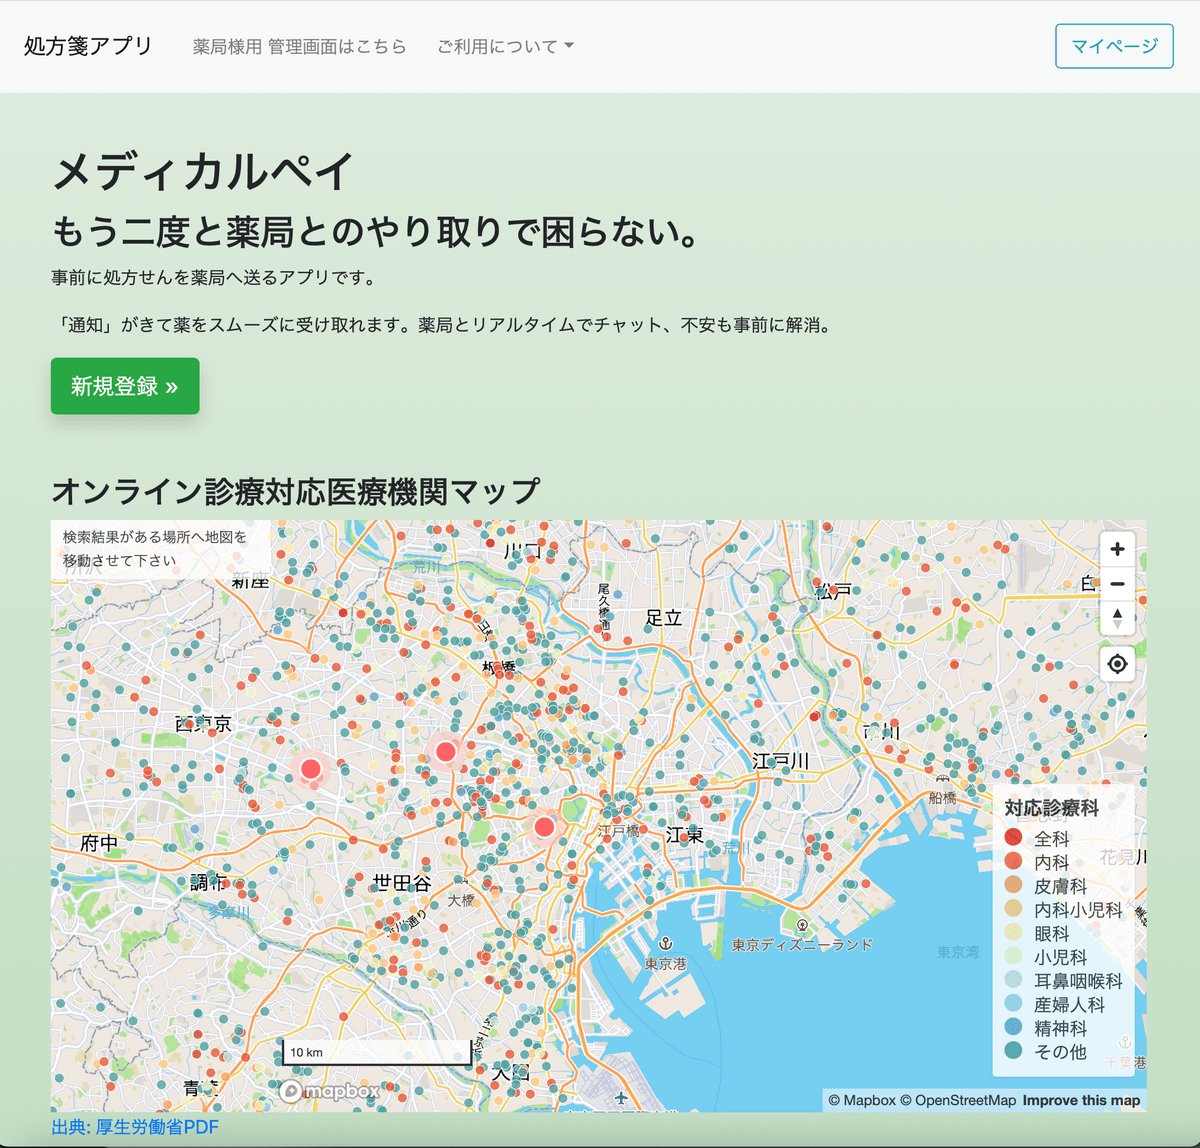The width and height of the screenshot is (1200, 1148).
Task: Locate my position with the geolocate button
Action: 1117,663
